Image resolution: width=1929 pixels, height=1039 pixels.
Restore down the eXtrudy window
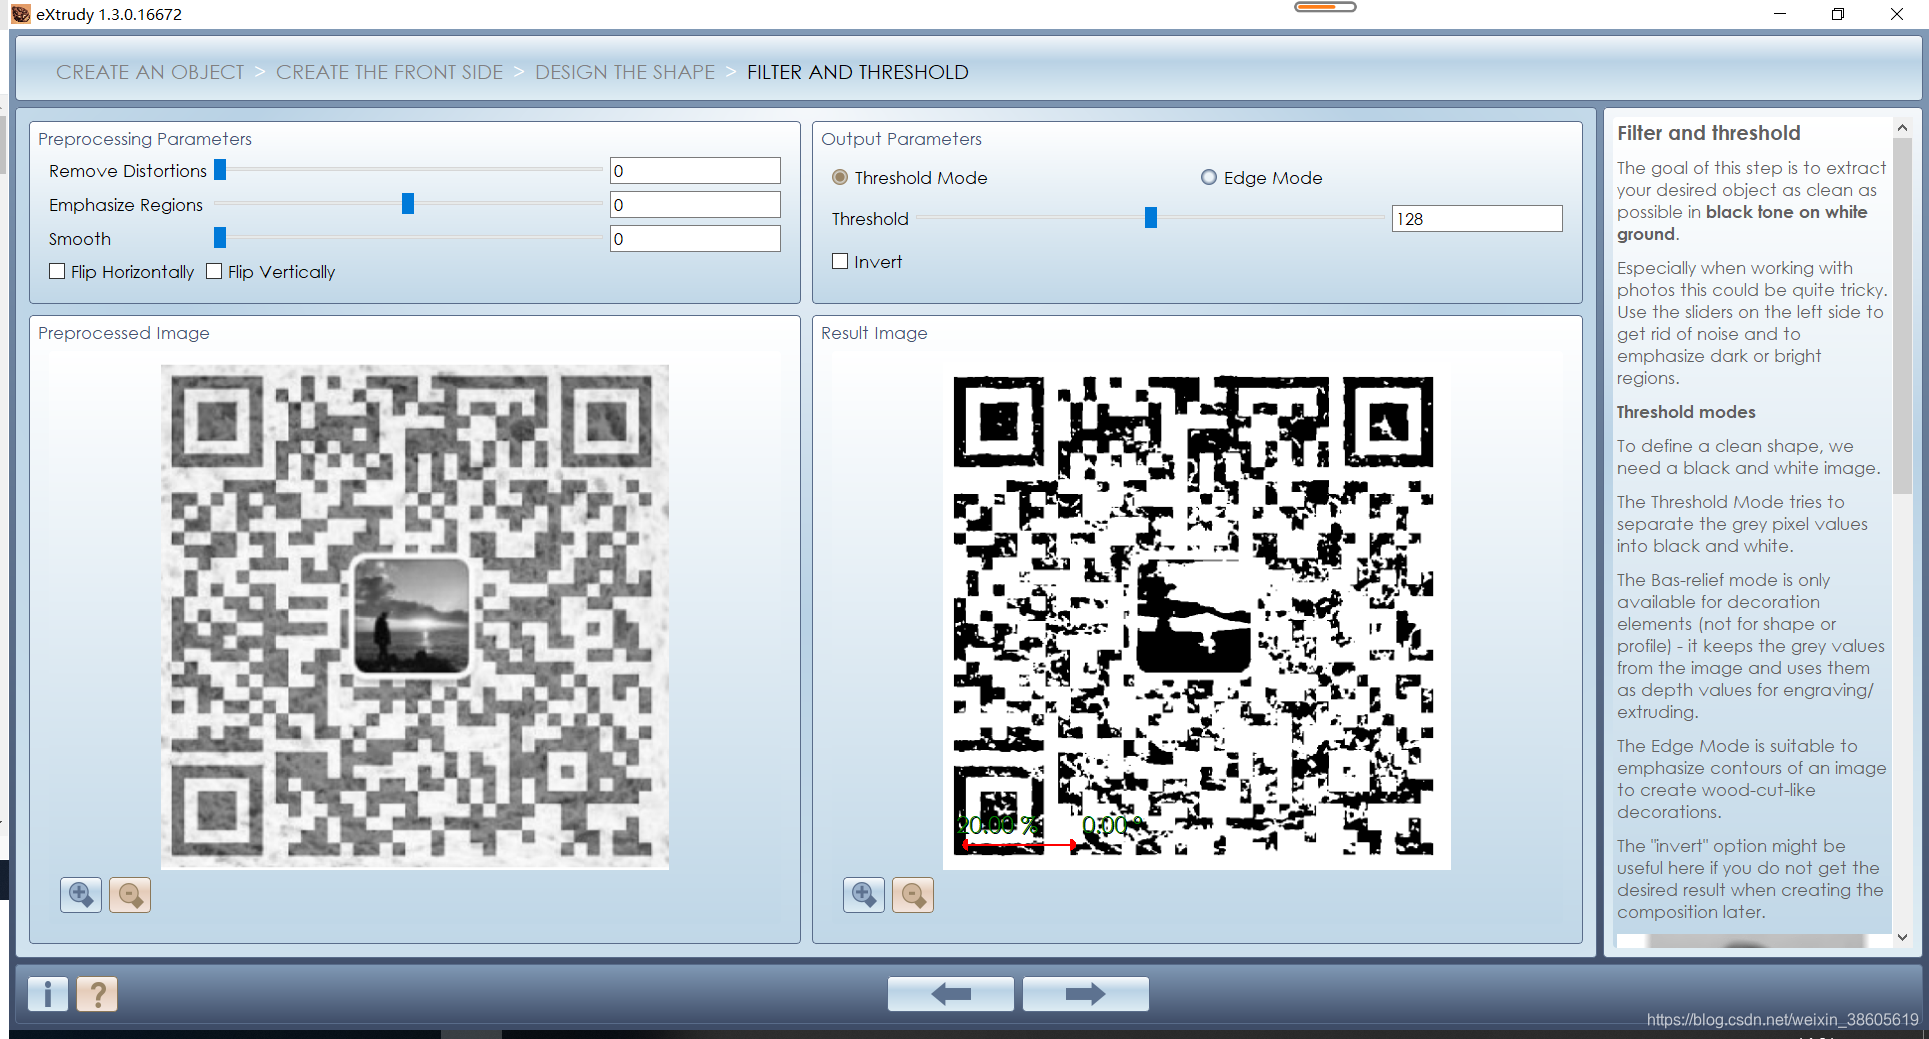(x=1838, y=14)
